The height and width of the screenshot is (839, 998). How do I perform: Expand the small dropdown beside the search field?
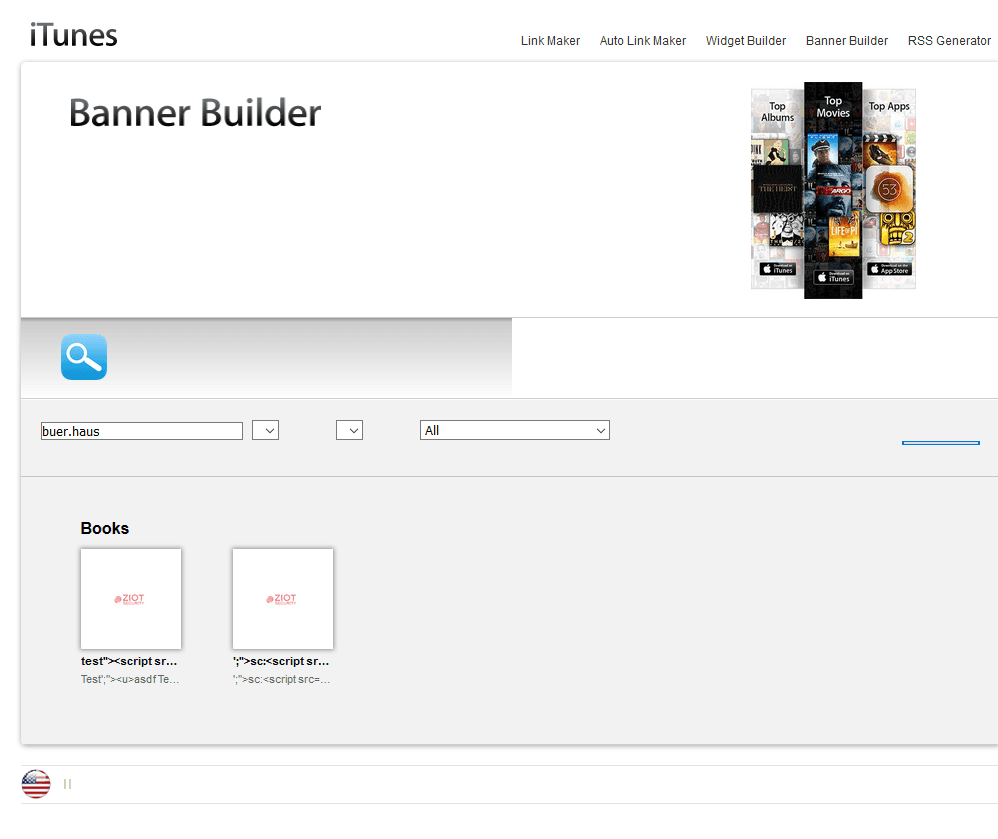pos(265,430)
